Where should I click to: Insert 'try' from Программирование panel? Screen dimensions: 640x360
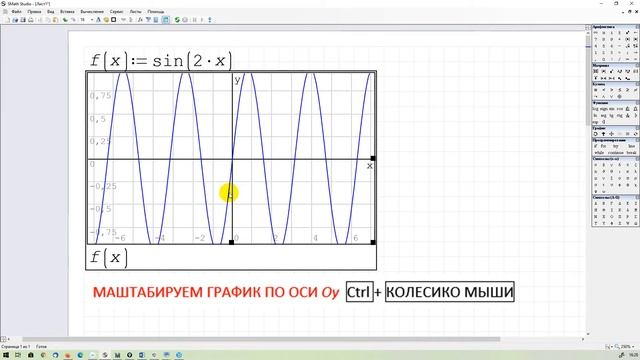tap(615, 146)
